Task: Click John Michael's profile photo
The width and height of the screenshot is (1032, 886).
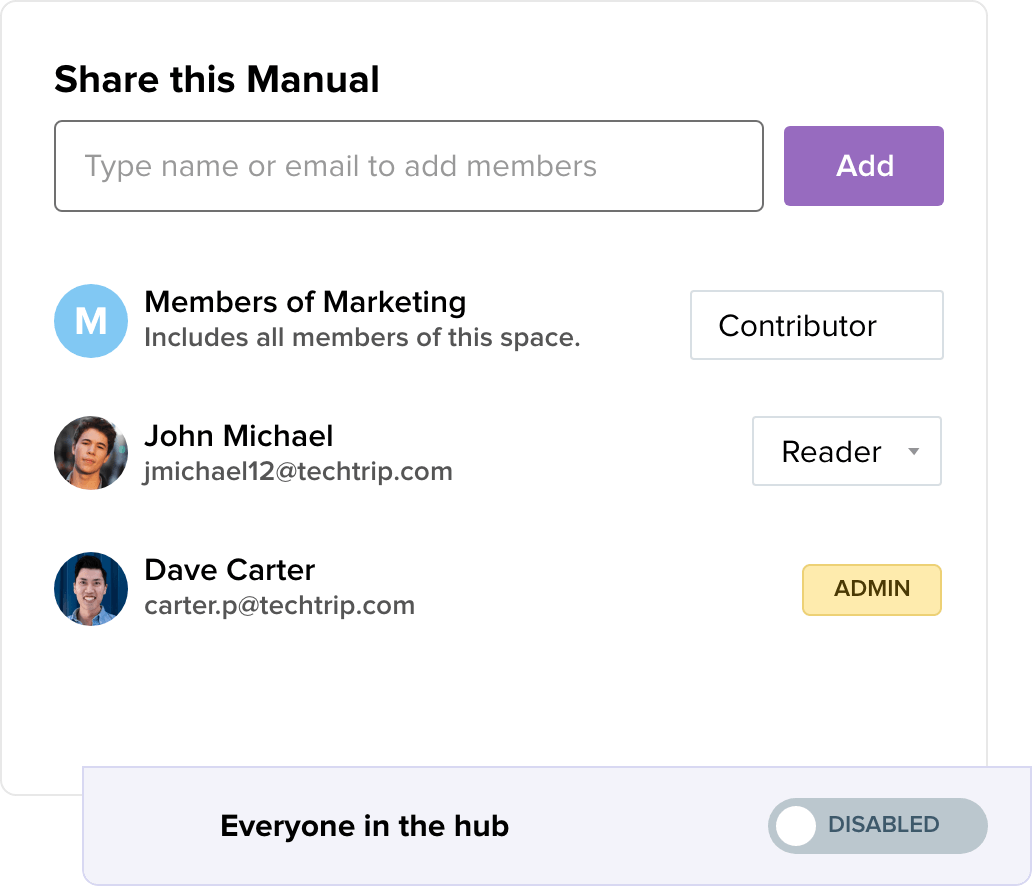Action: [x=91, y=453]
